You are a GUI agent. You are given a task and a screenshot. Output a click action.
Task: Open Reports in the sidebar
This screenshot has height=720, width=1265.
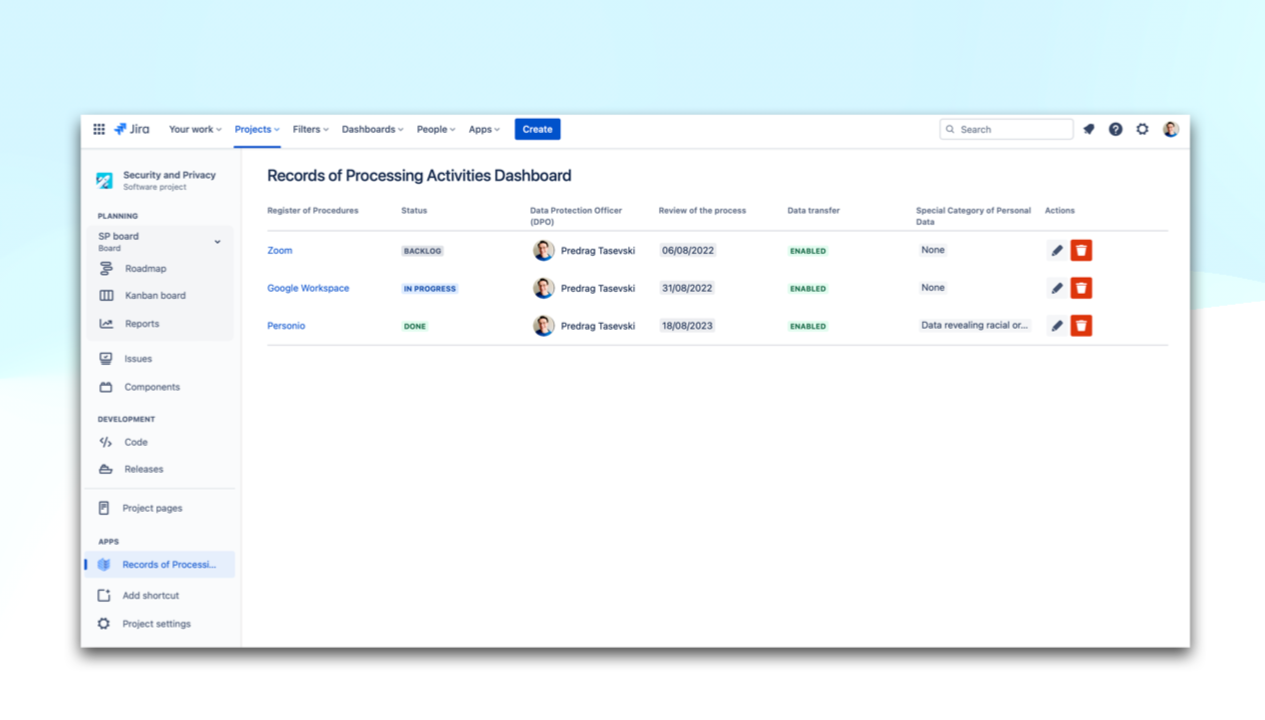142,324
